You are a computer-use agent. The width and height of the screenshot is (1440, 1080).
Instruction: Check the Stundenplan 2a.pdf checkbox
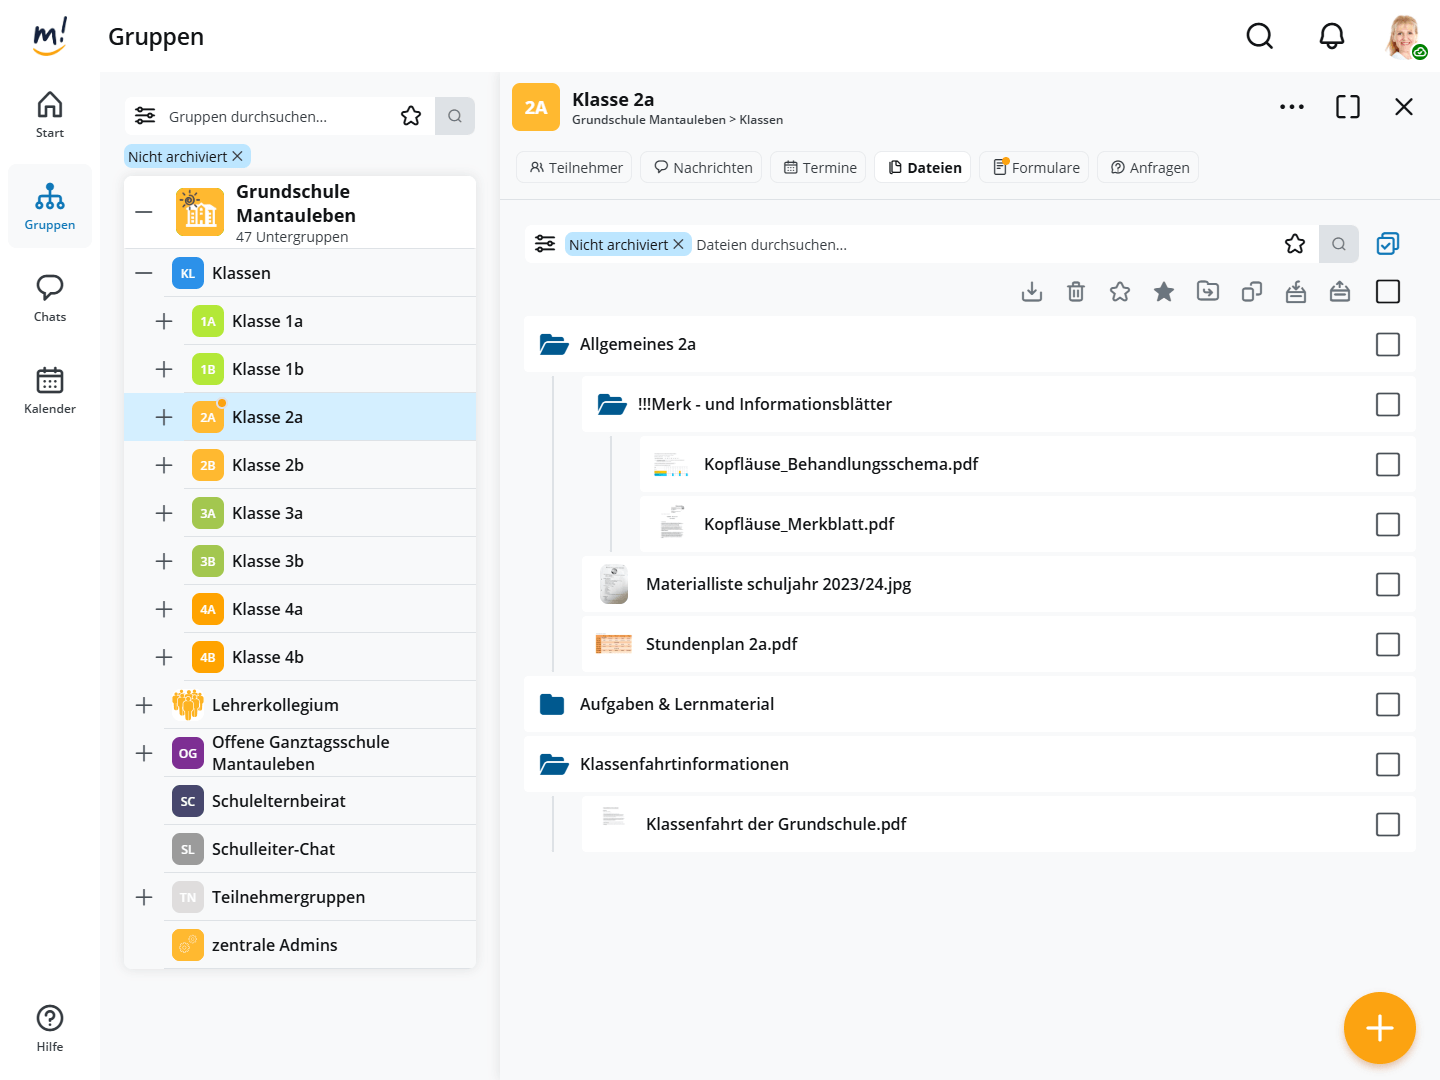coord(1387,644)
